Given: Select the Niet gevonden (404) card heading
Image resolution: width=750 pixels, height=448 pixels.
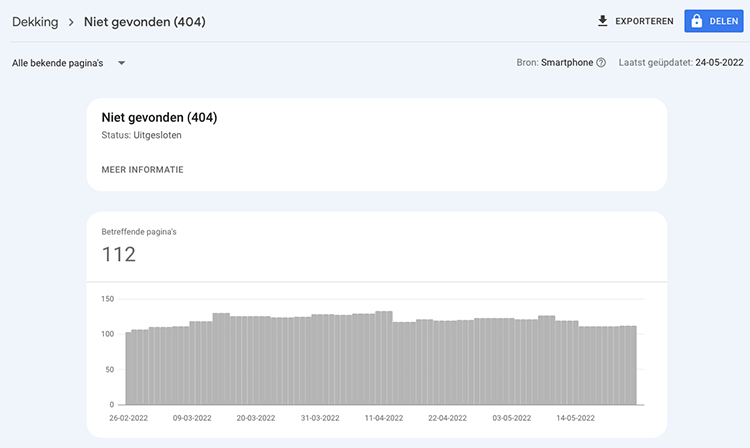Looking at the screenshot, I should (159, 117).
